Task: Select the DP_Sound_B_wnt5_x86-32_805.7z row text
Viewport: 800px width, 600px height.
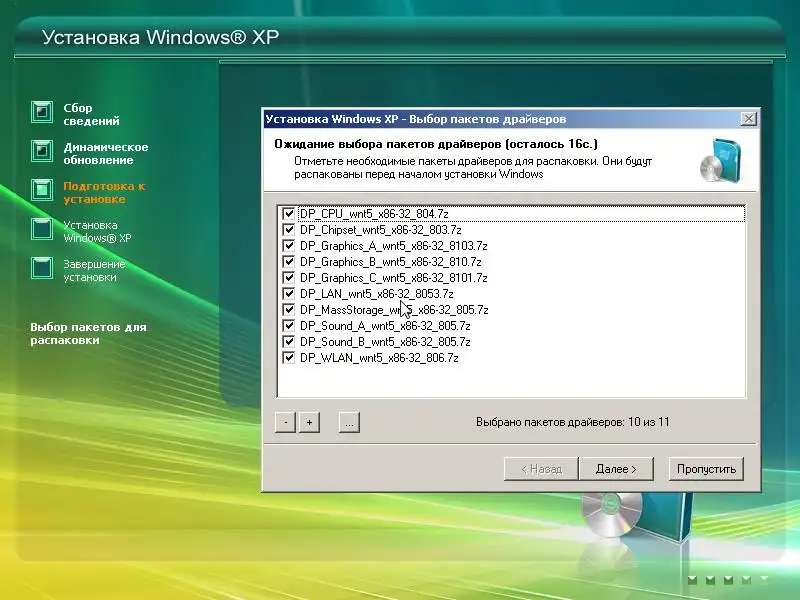Action: click(385, 342)
